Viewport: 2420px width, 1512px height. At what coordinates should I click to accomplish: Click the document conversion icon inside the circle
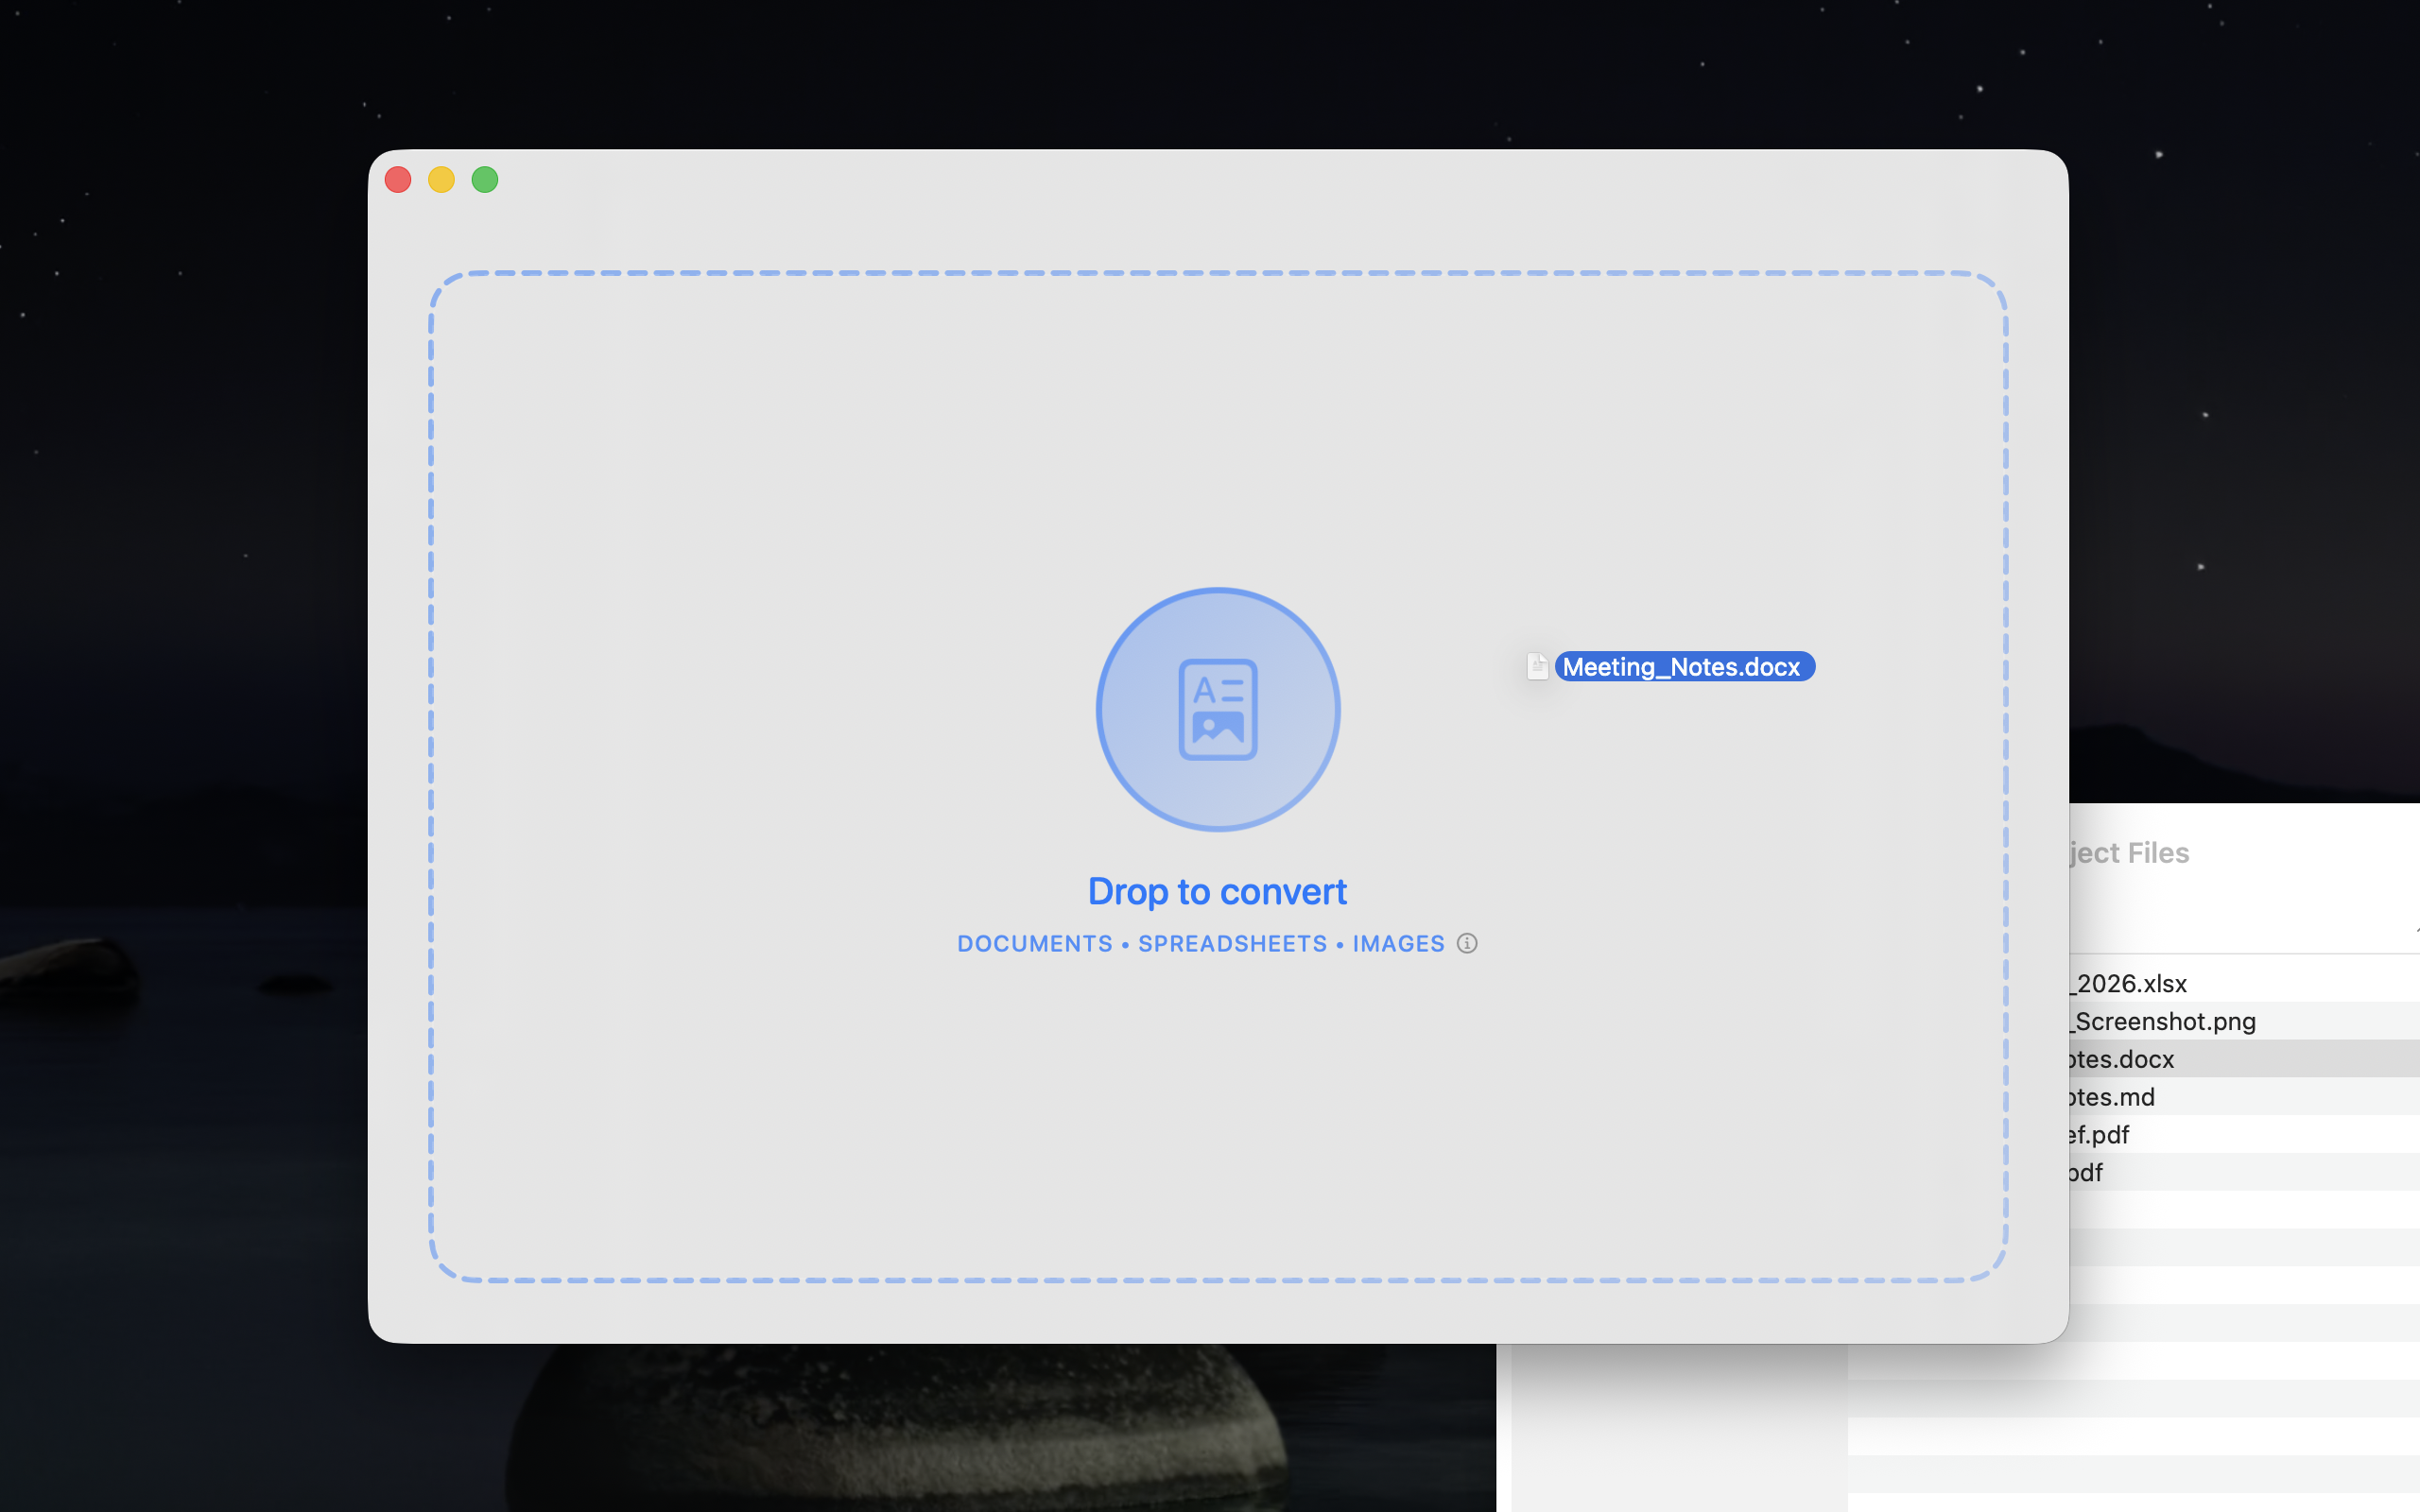[x=1217, y=709]
